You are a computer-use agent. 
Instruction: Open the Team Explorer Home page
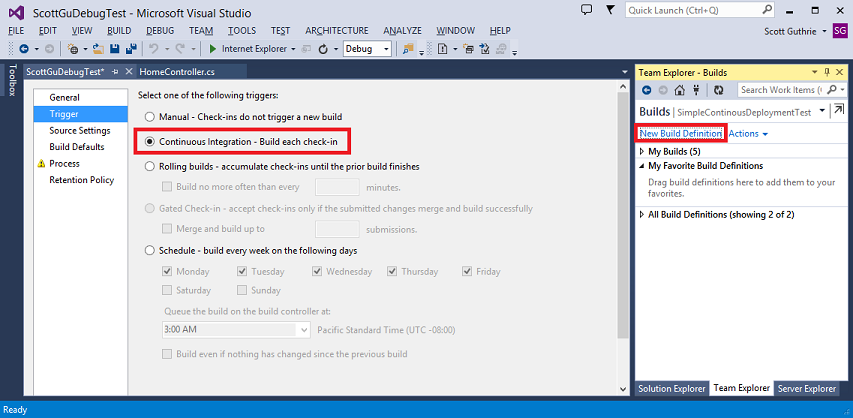click(x=679, y=90)
